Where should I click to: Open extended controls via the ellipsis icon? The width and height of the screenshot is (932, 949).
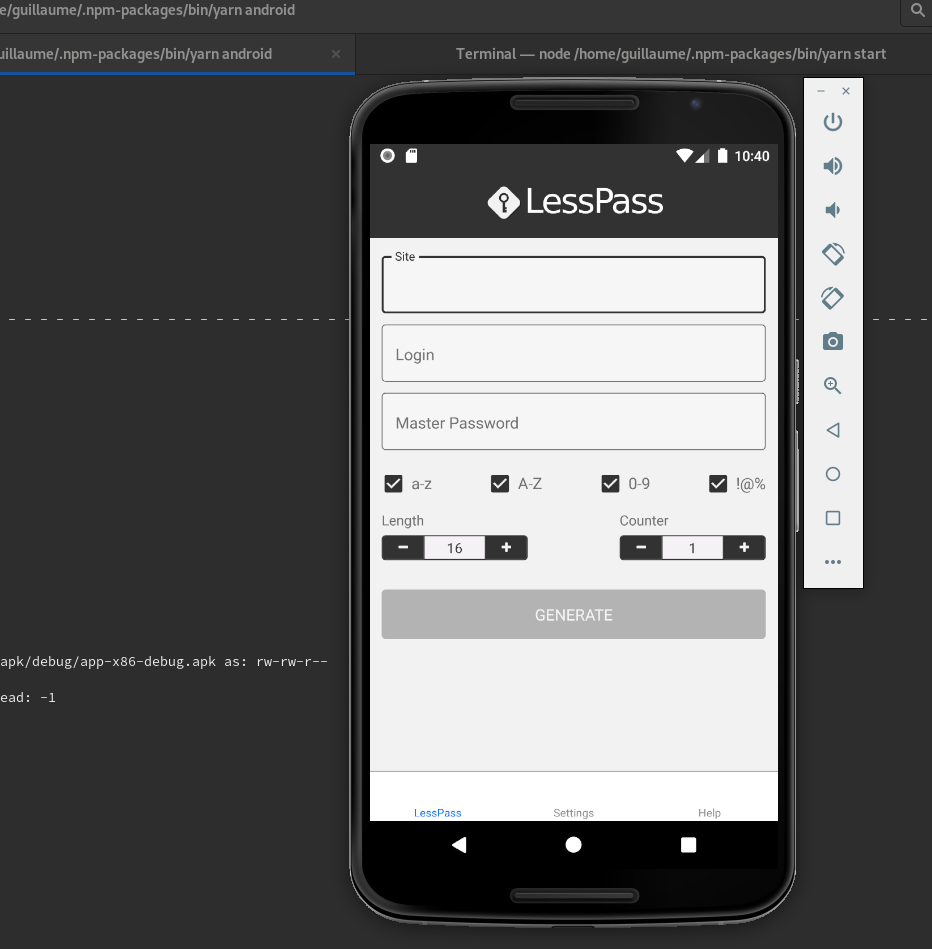832,561
